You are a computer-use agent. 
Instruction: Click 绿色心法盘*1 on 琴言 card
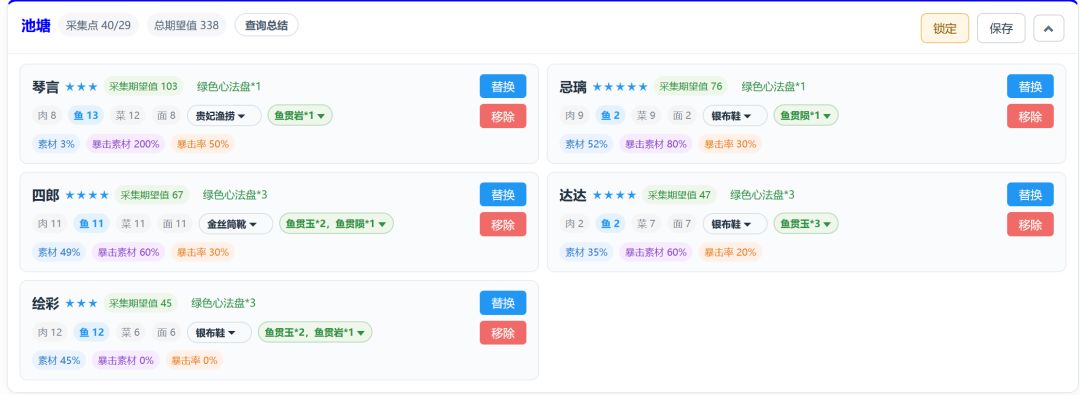point(229,87)
